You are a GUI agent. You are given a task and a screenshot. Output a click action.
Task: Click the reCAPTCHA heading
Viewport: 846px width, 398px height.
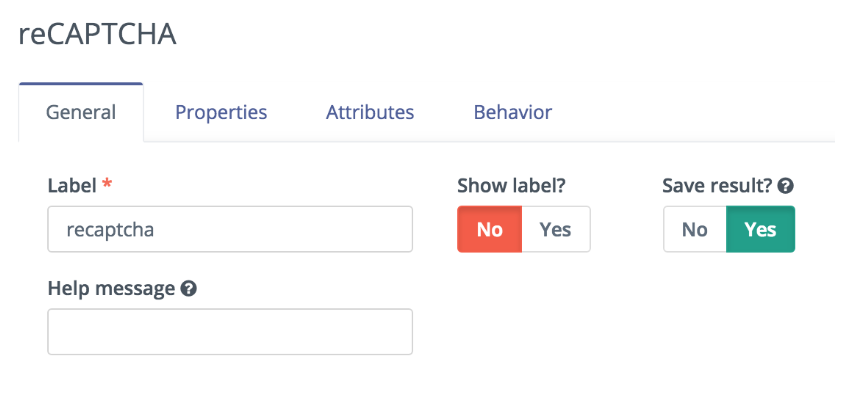click(x=97, y=35)
